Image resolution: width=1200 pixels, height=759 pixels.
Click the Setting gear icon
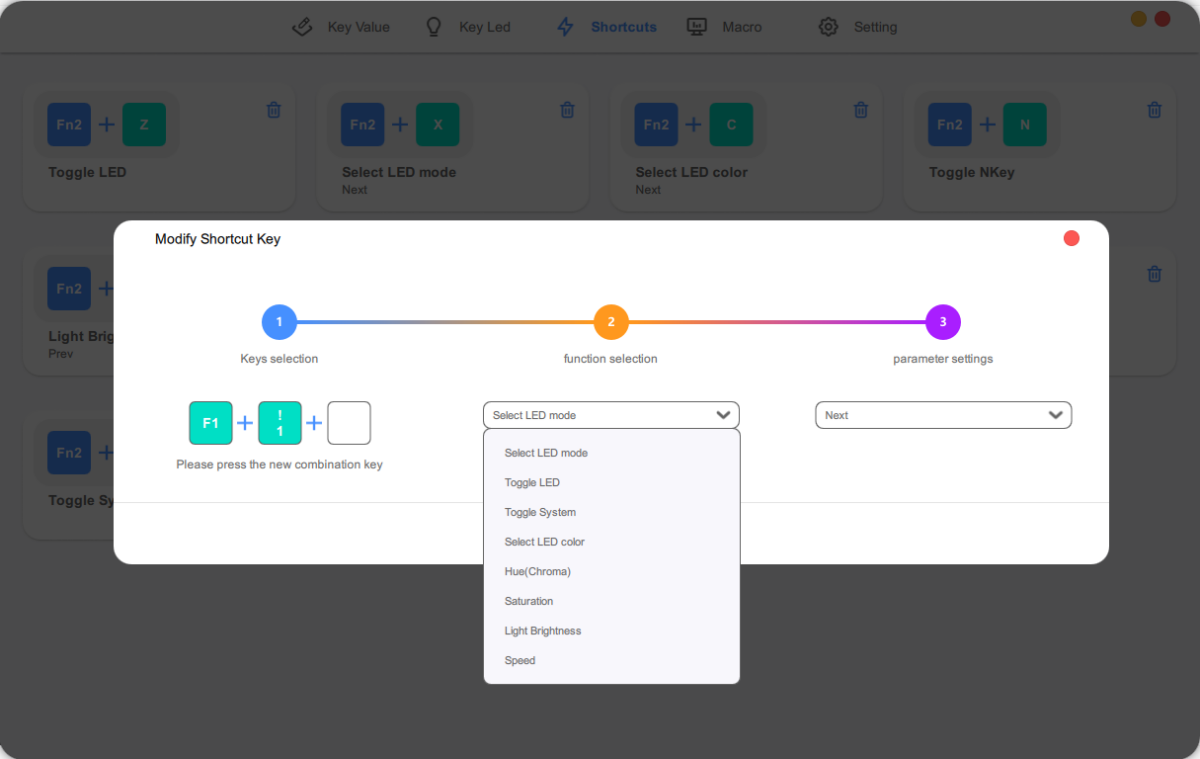coord(828,27)
